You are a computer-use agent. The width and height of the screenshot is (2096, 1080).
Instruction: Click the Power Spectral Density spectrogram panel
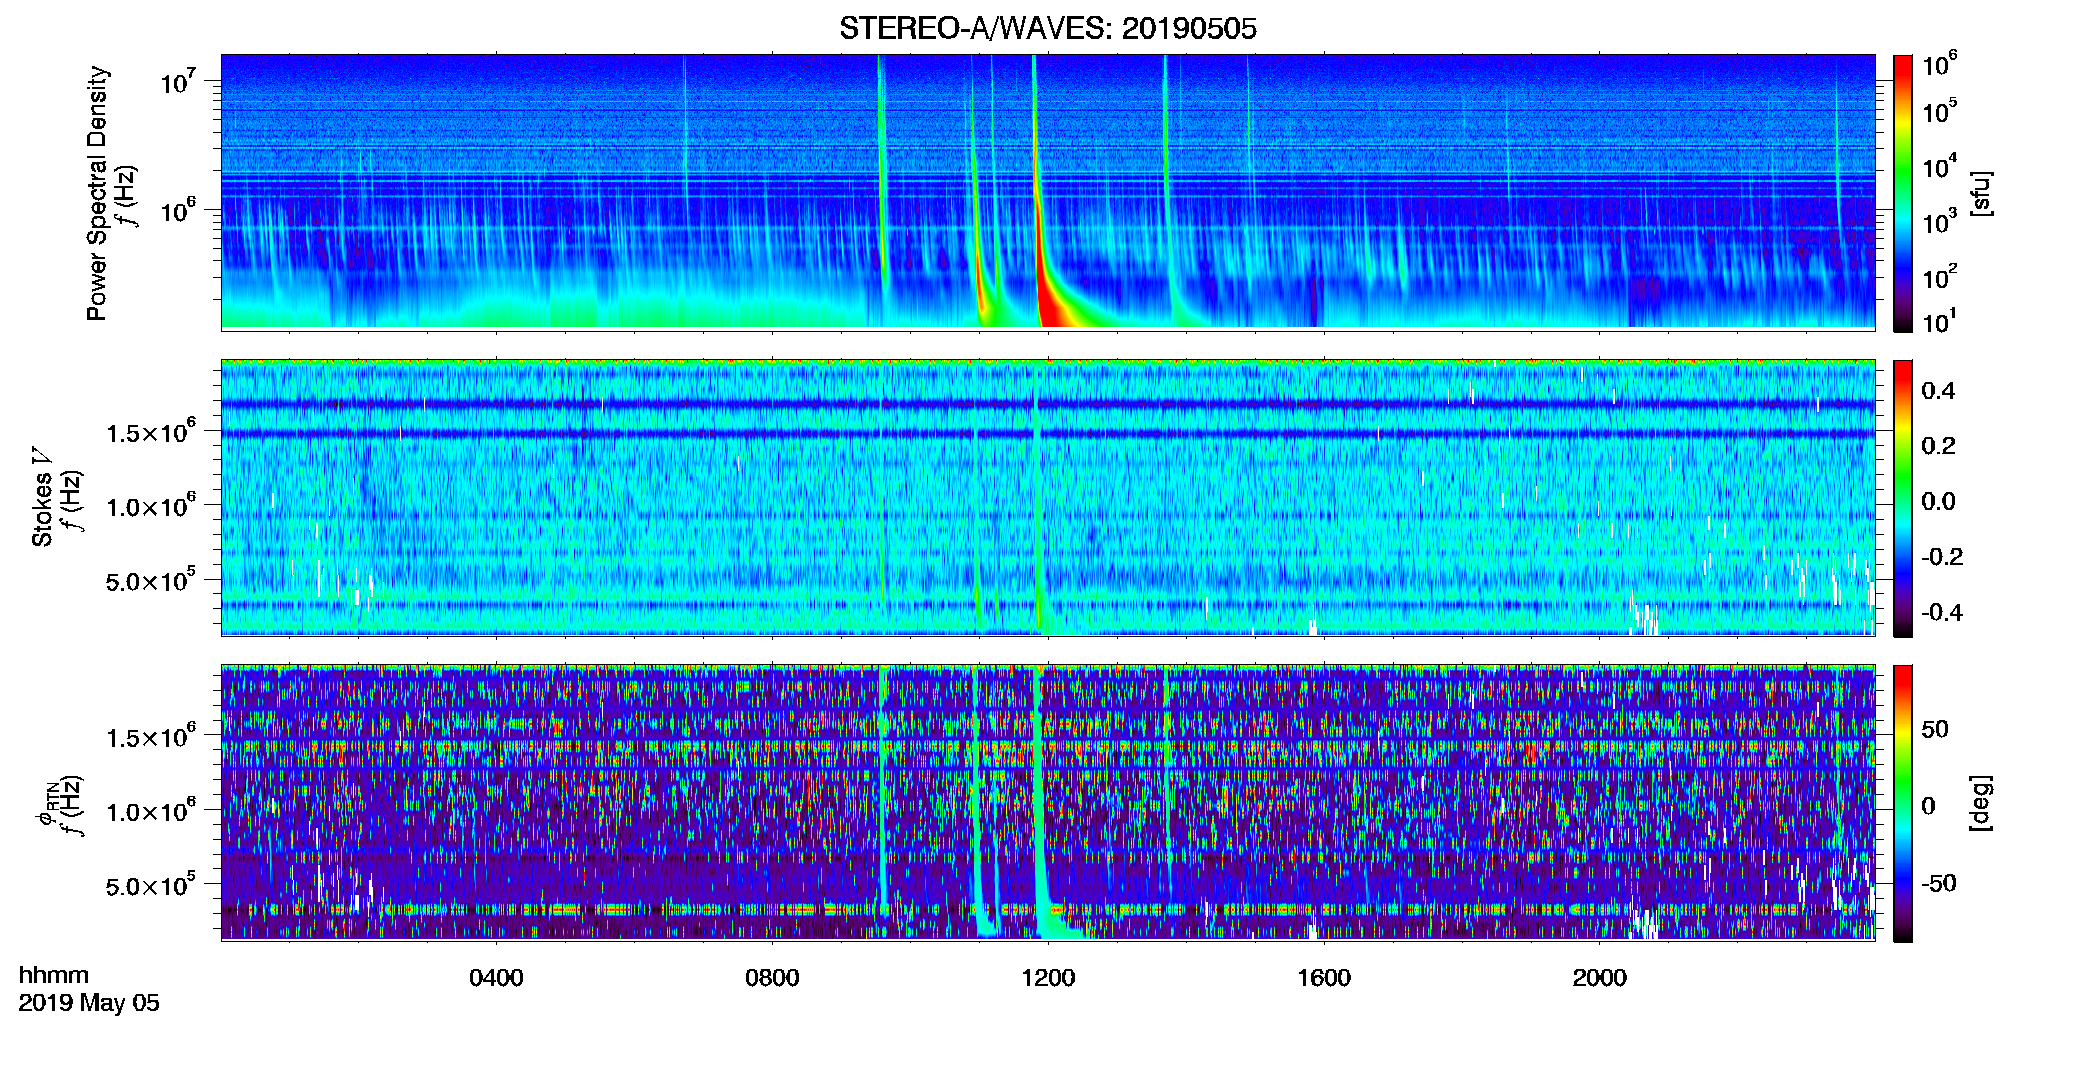coord(1048,191)
